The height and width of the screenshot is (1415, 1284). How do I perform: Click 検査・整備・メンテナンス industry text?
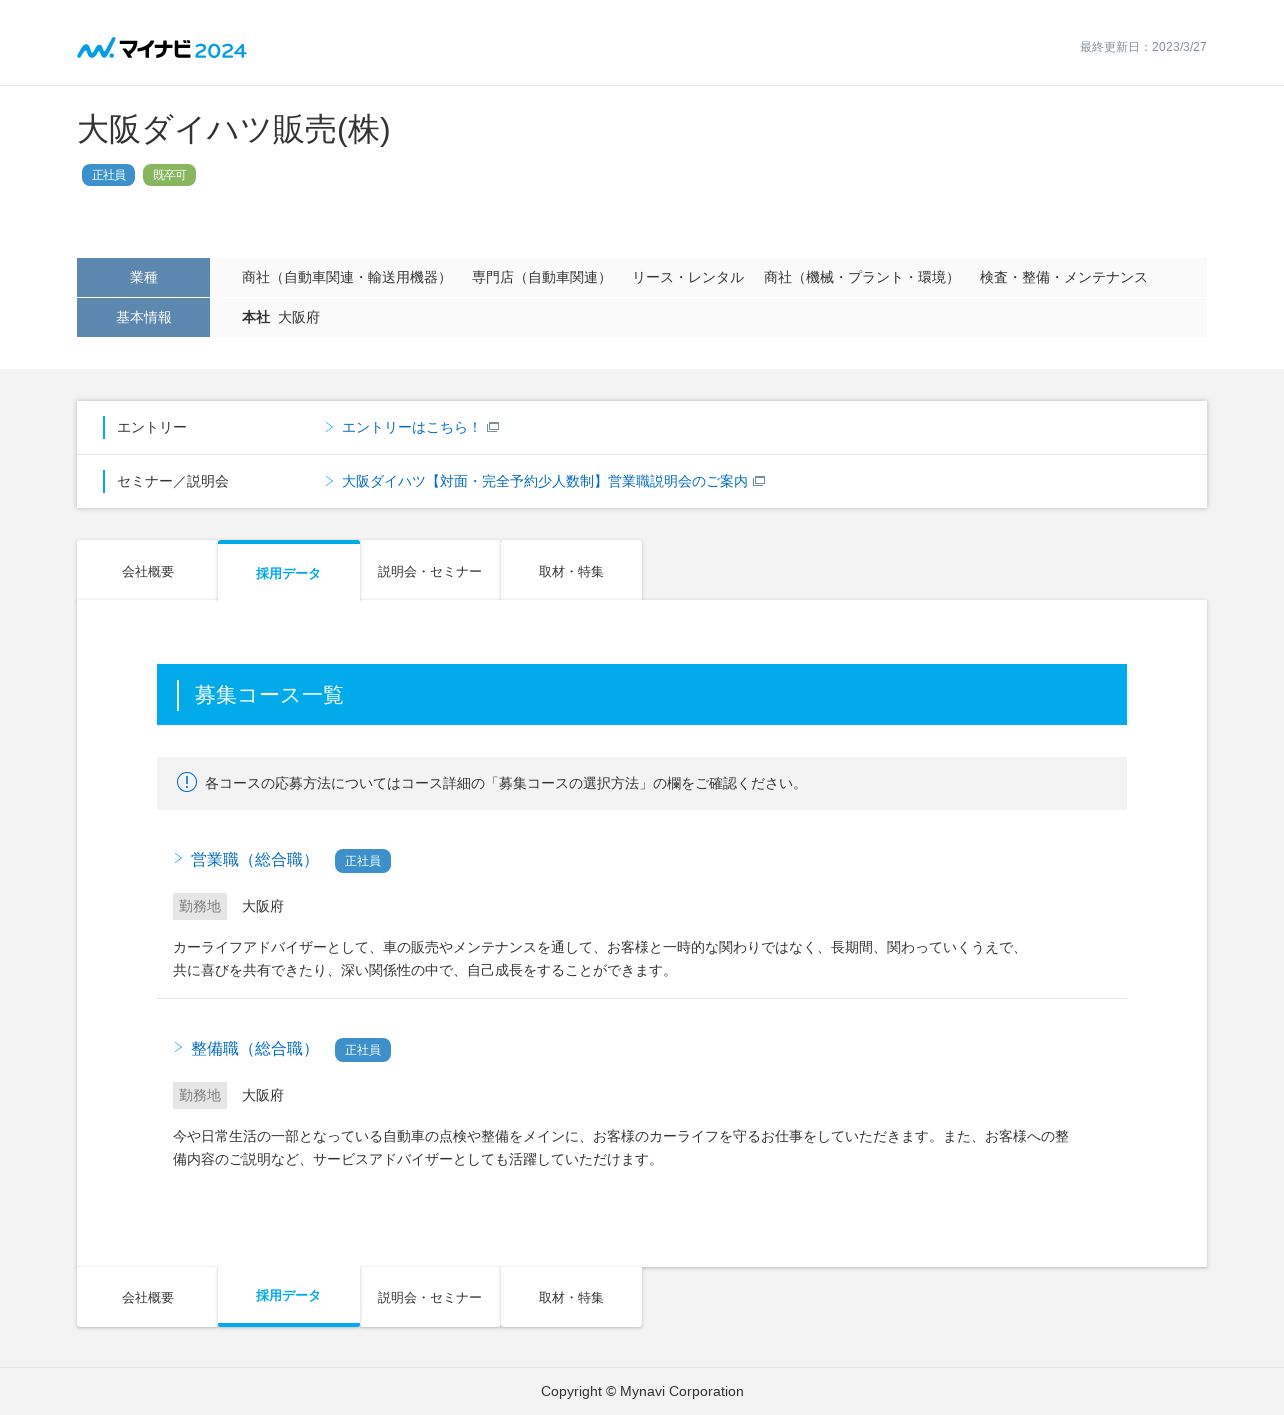click(1064, 277)
